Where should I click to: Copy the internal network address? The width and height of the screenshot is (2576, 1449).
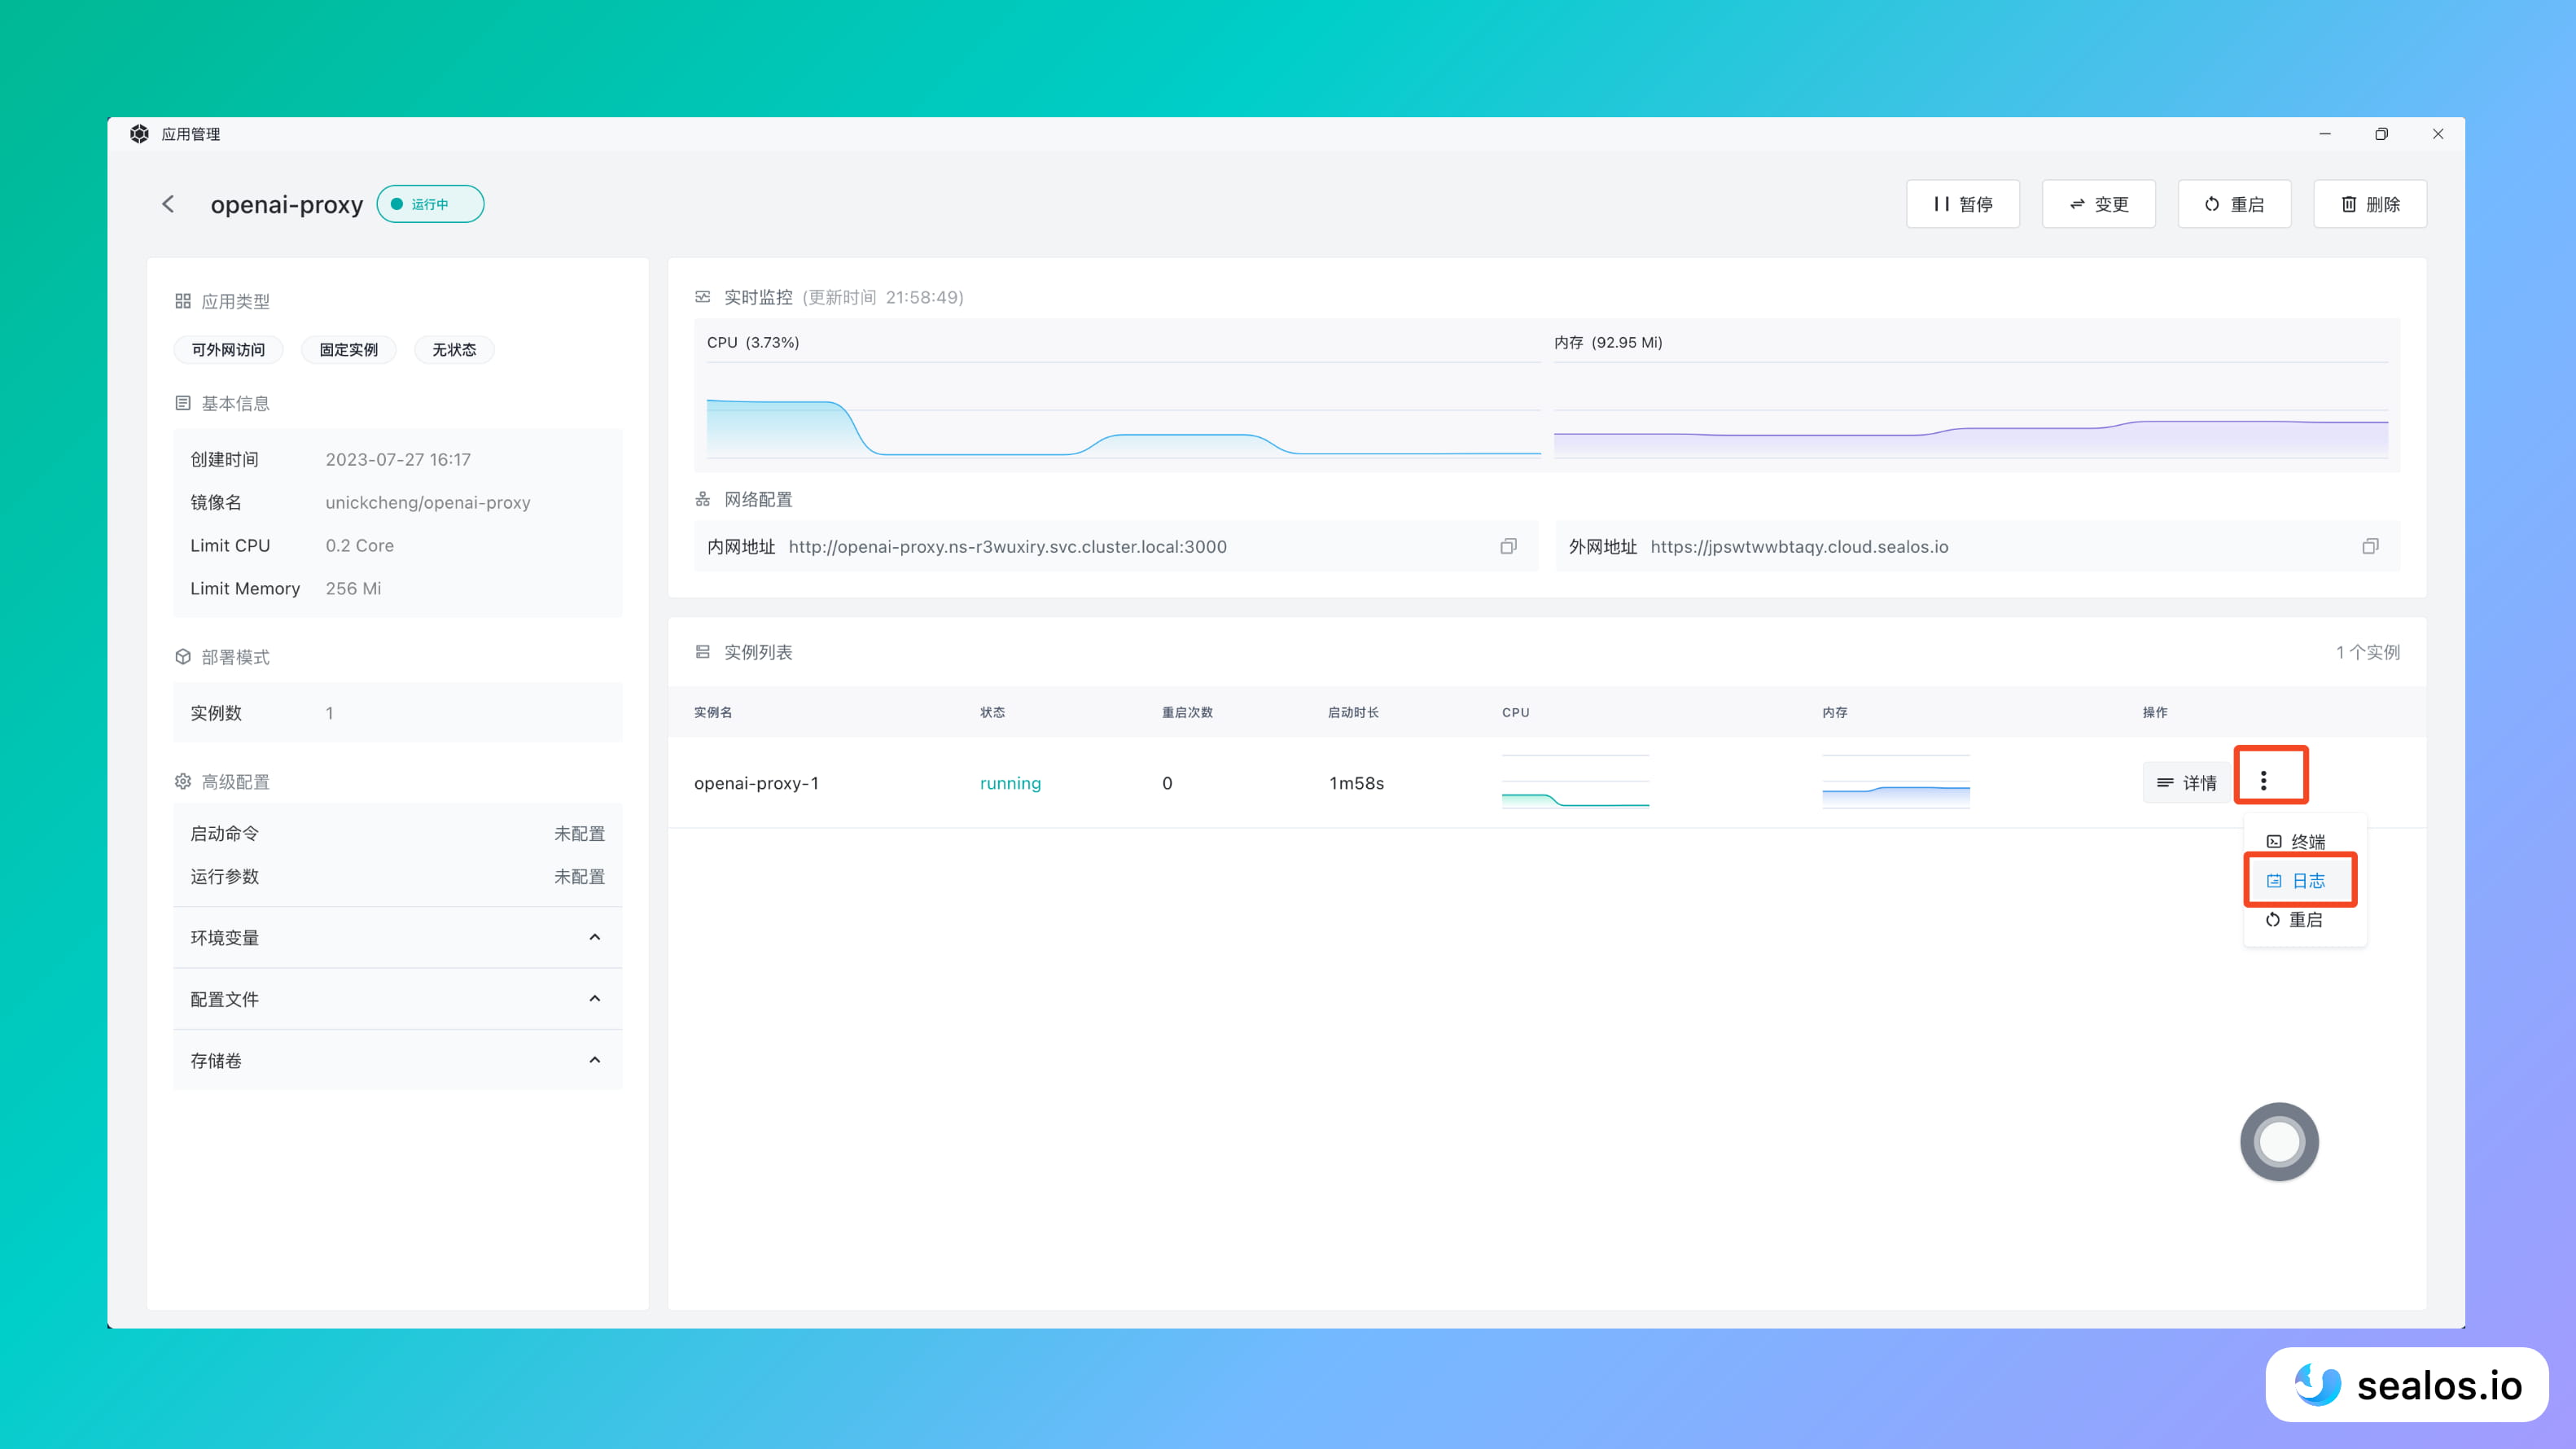[1508, 546]
